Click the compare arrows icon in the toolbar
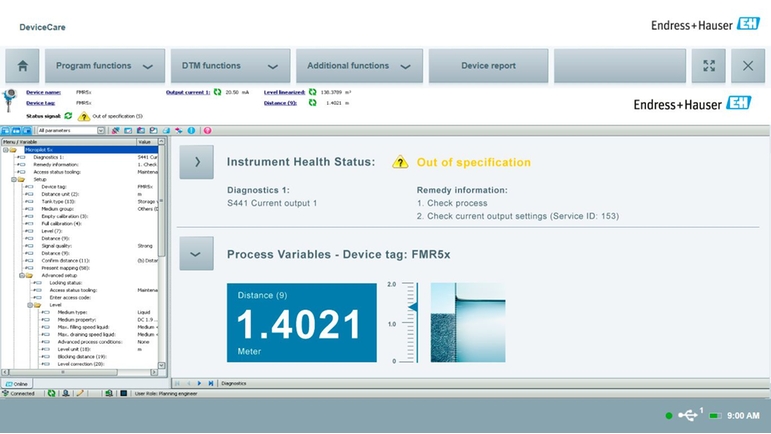771x434 pixels. pos(178,130)
